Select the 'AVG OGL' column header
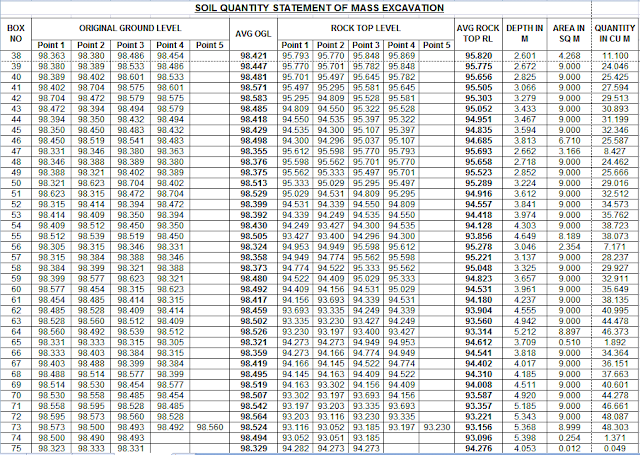The width and height of the screenshot is (640, 455). pyautogui.click(x=253, y=33)
